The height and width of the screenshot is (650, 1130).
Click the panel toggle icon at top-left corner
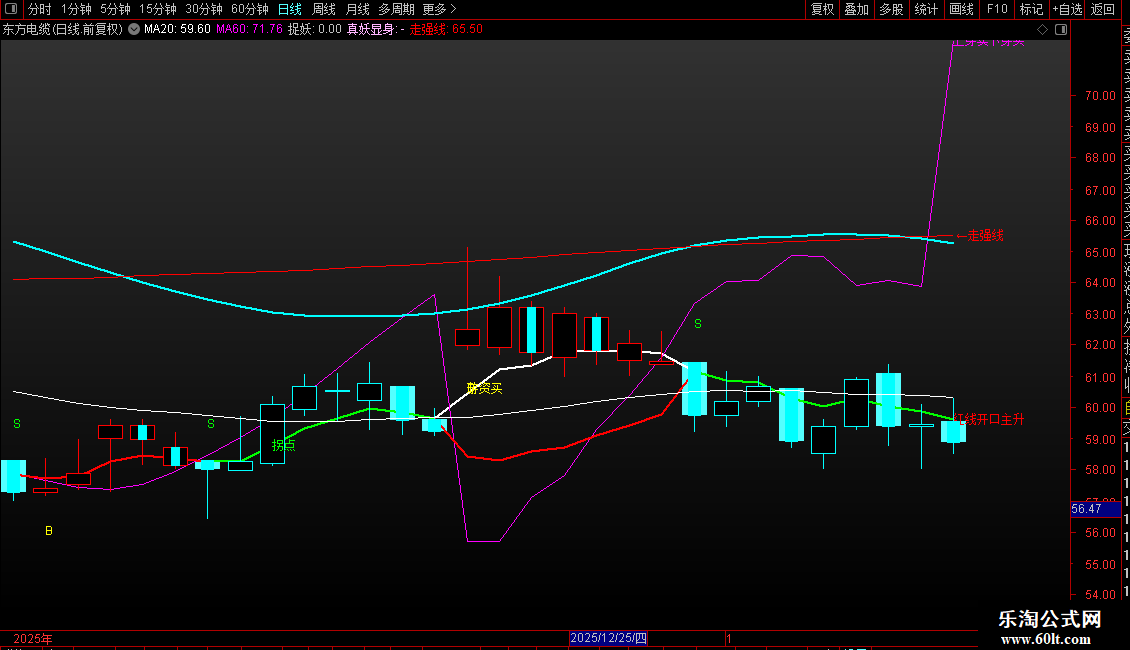point(11,9)
